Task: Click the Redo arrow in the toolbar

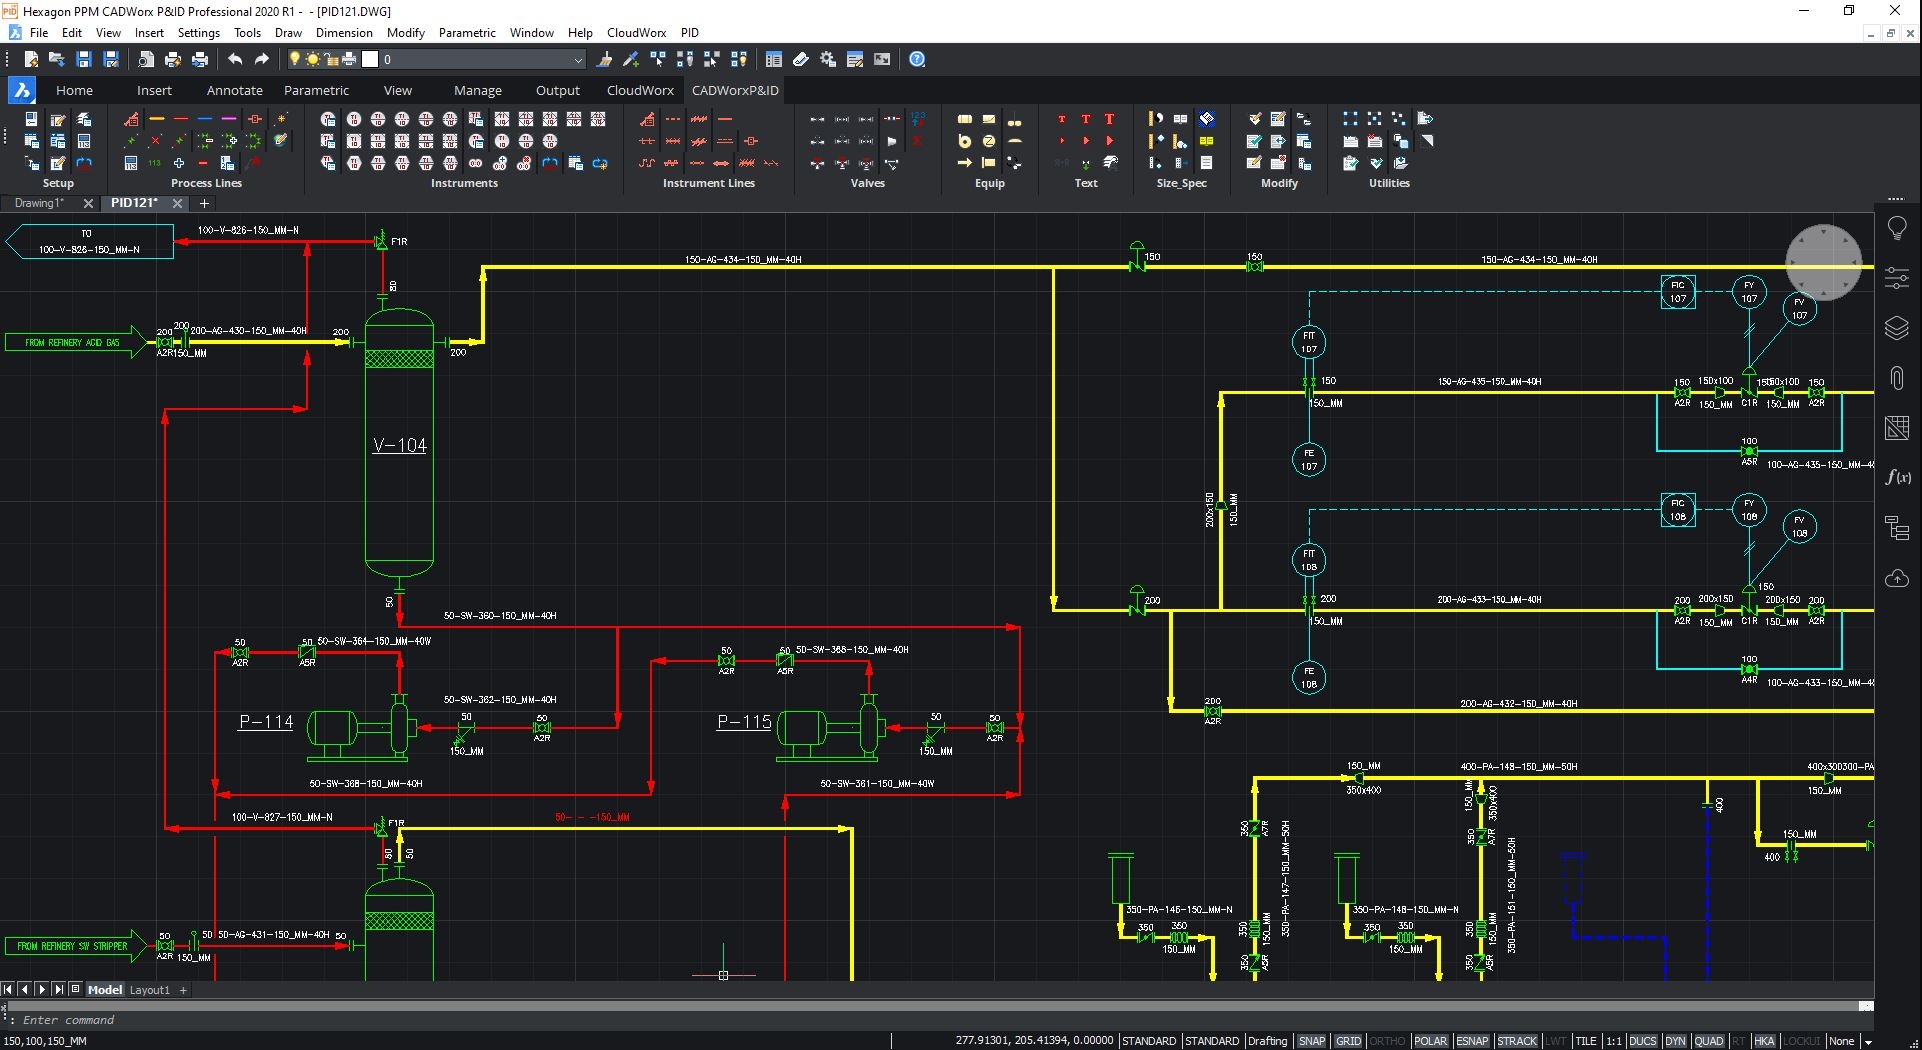Action: click(x=262, y=60)
